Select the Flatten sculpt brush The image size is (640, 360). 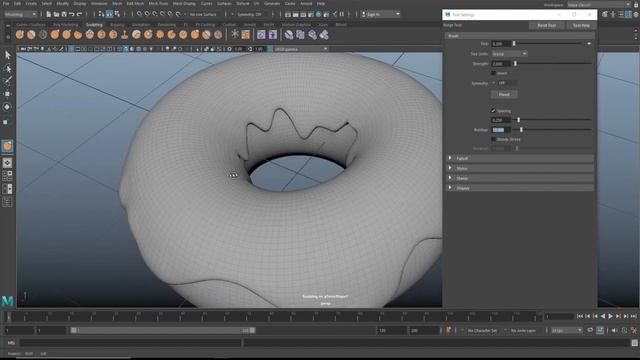78,35
